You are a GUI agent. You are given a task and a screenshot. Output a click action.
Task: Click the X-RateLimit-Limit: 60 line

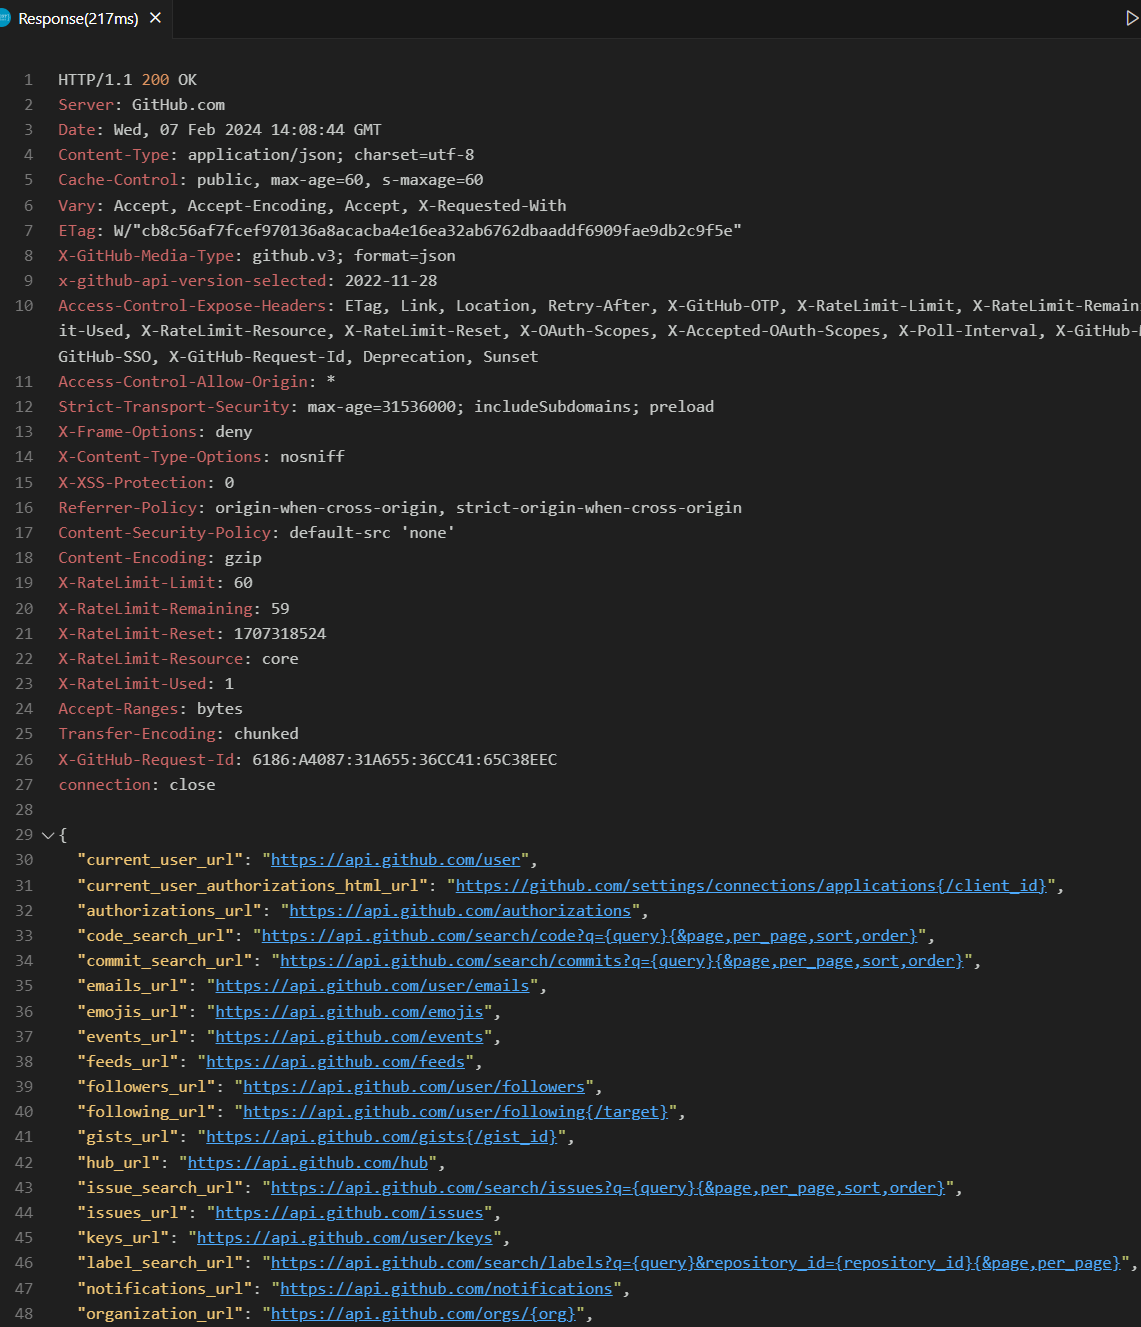[x=155, y=583]
